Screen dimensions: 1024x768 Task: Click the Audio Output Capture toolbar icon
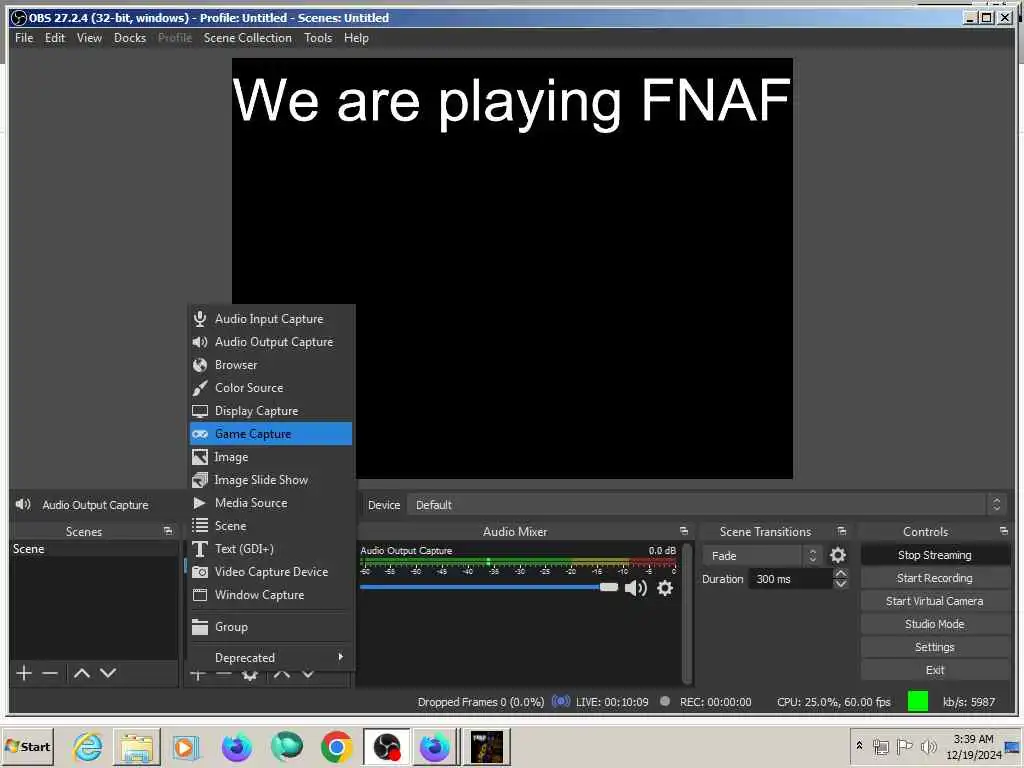pyautogui.click(x=23, y=504)
